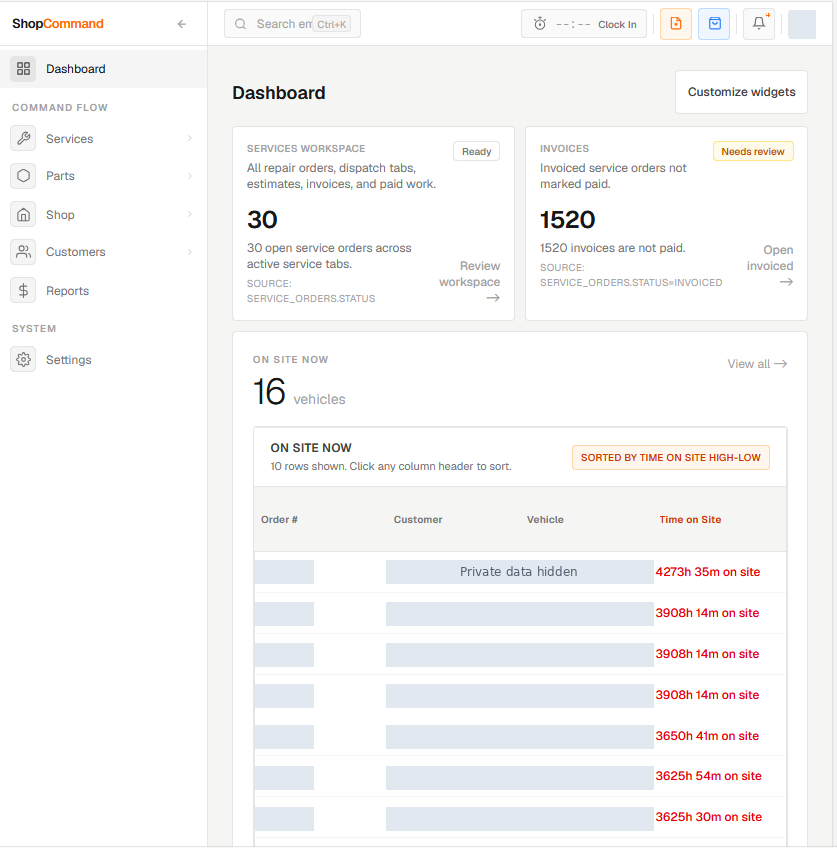Click the Dashboard grid icon
Image resolution: width=837 pixels, height=848 pixels.
23,69
